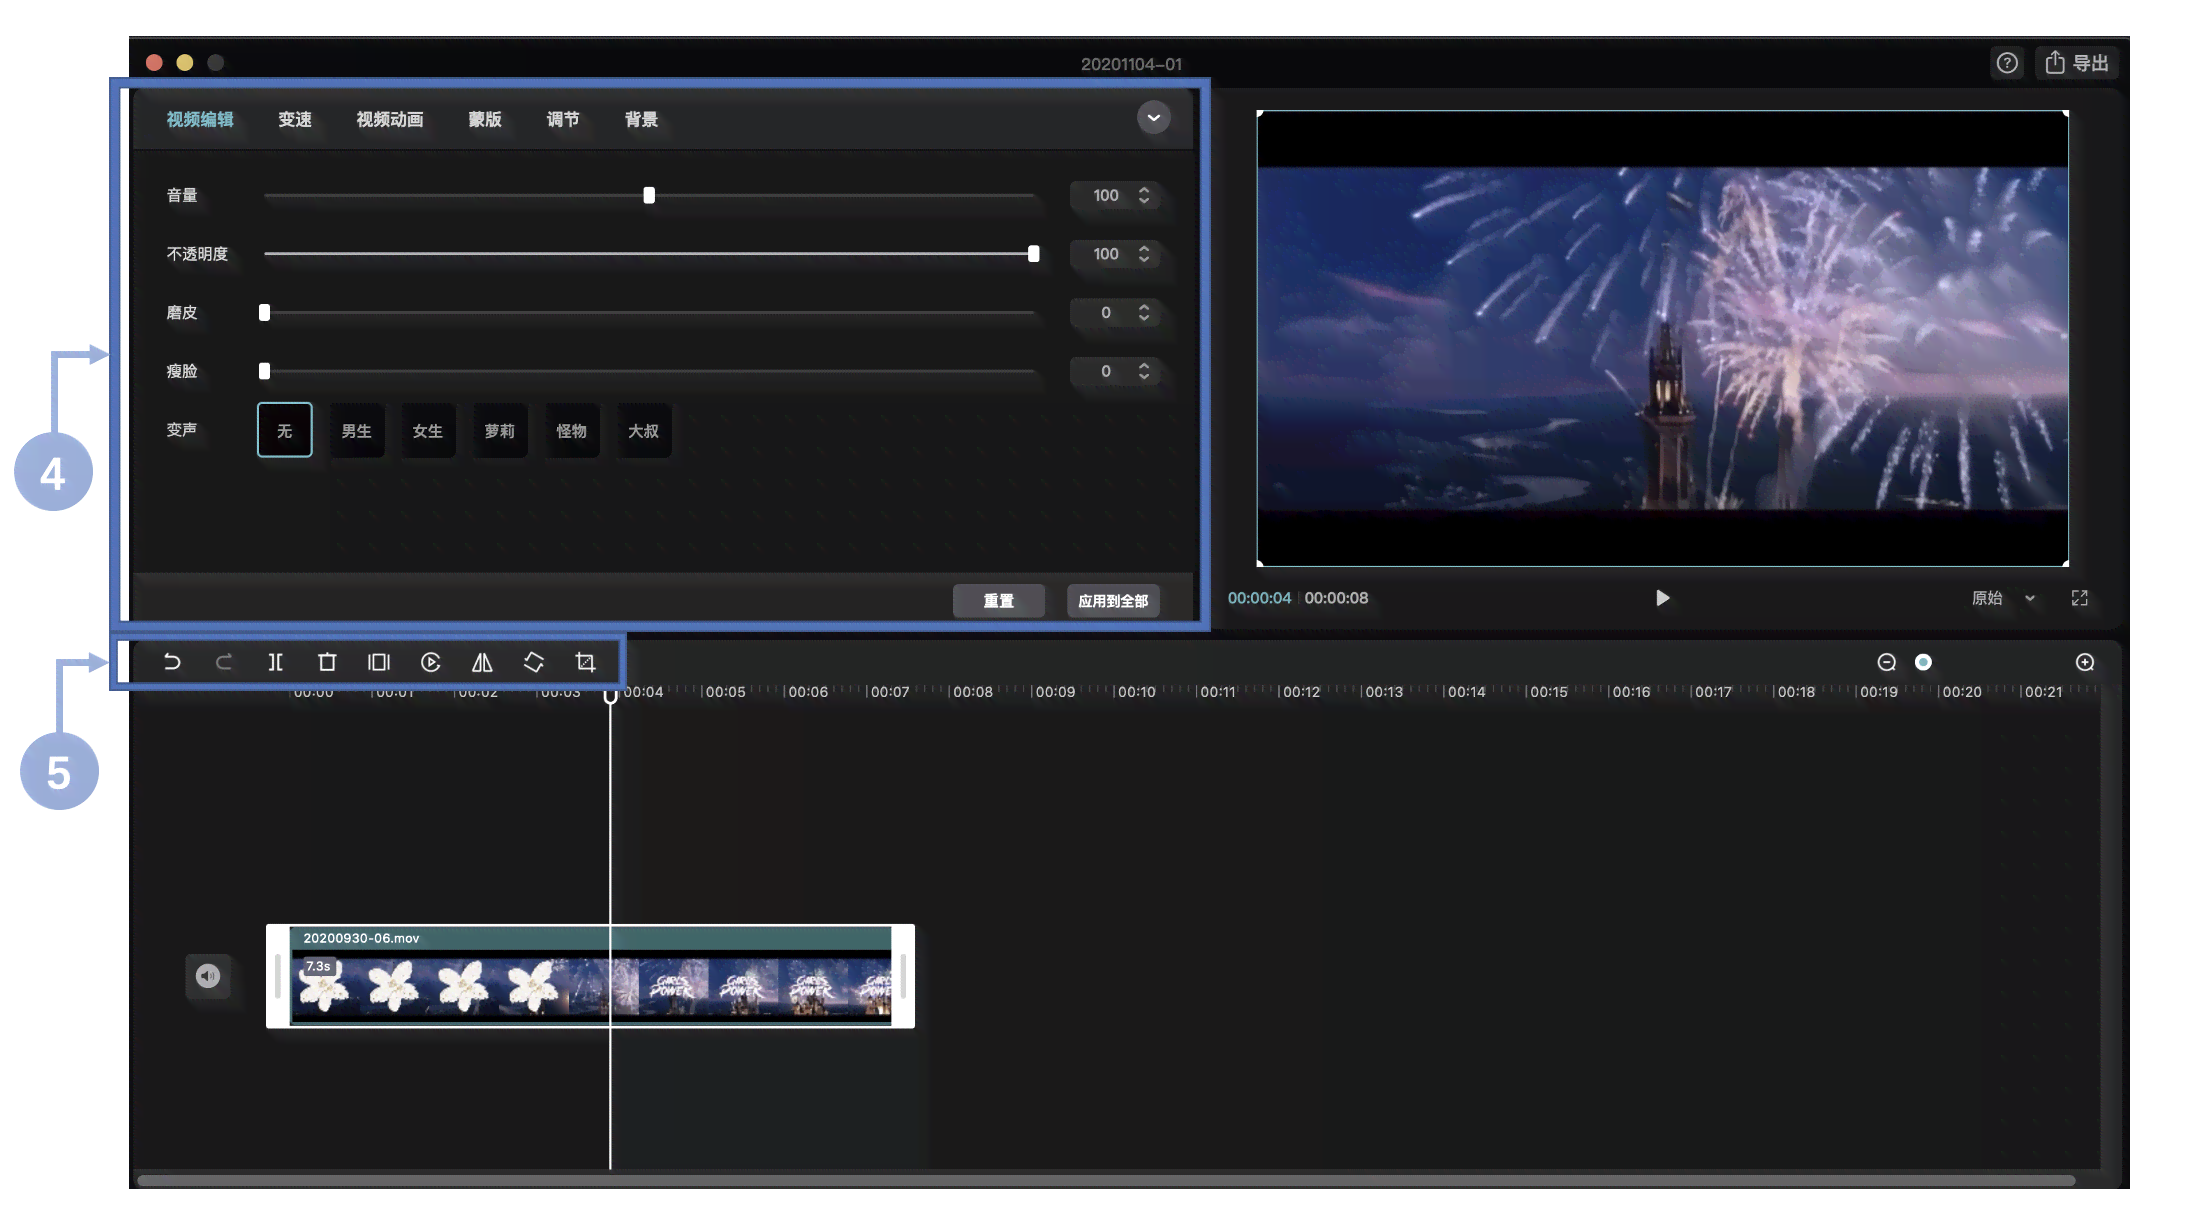Expand the panel options chevron
This screenshot has width=2198, height=1214.
click(1154, 117)
